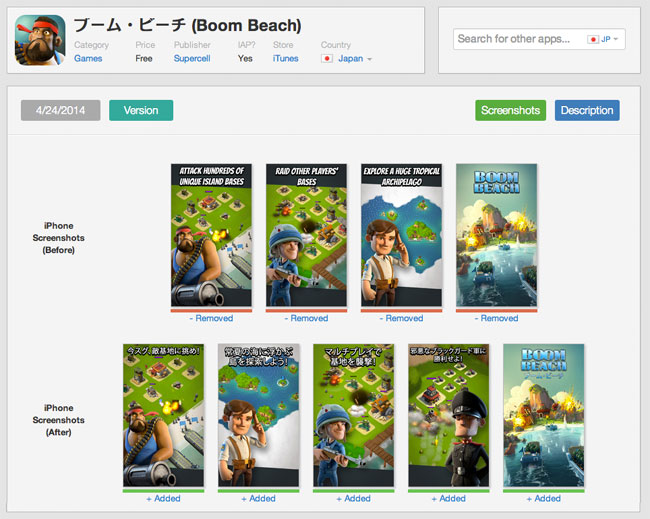Click the 'iPhone Screenshots (Before)' label
This screenshot has width=650, height=519.
click(x=58, y=238)
